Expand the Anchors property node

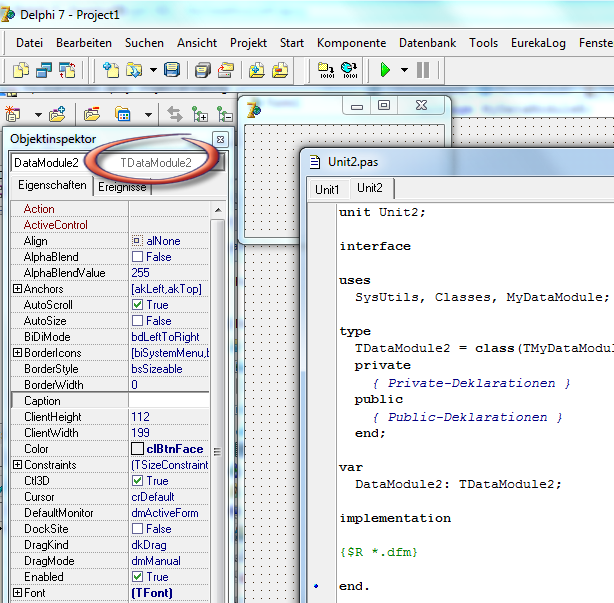[x=17, y=289]
